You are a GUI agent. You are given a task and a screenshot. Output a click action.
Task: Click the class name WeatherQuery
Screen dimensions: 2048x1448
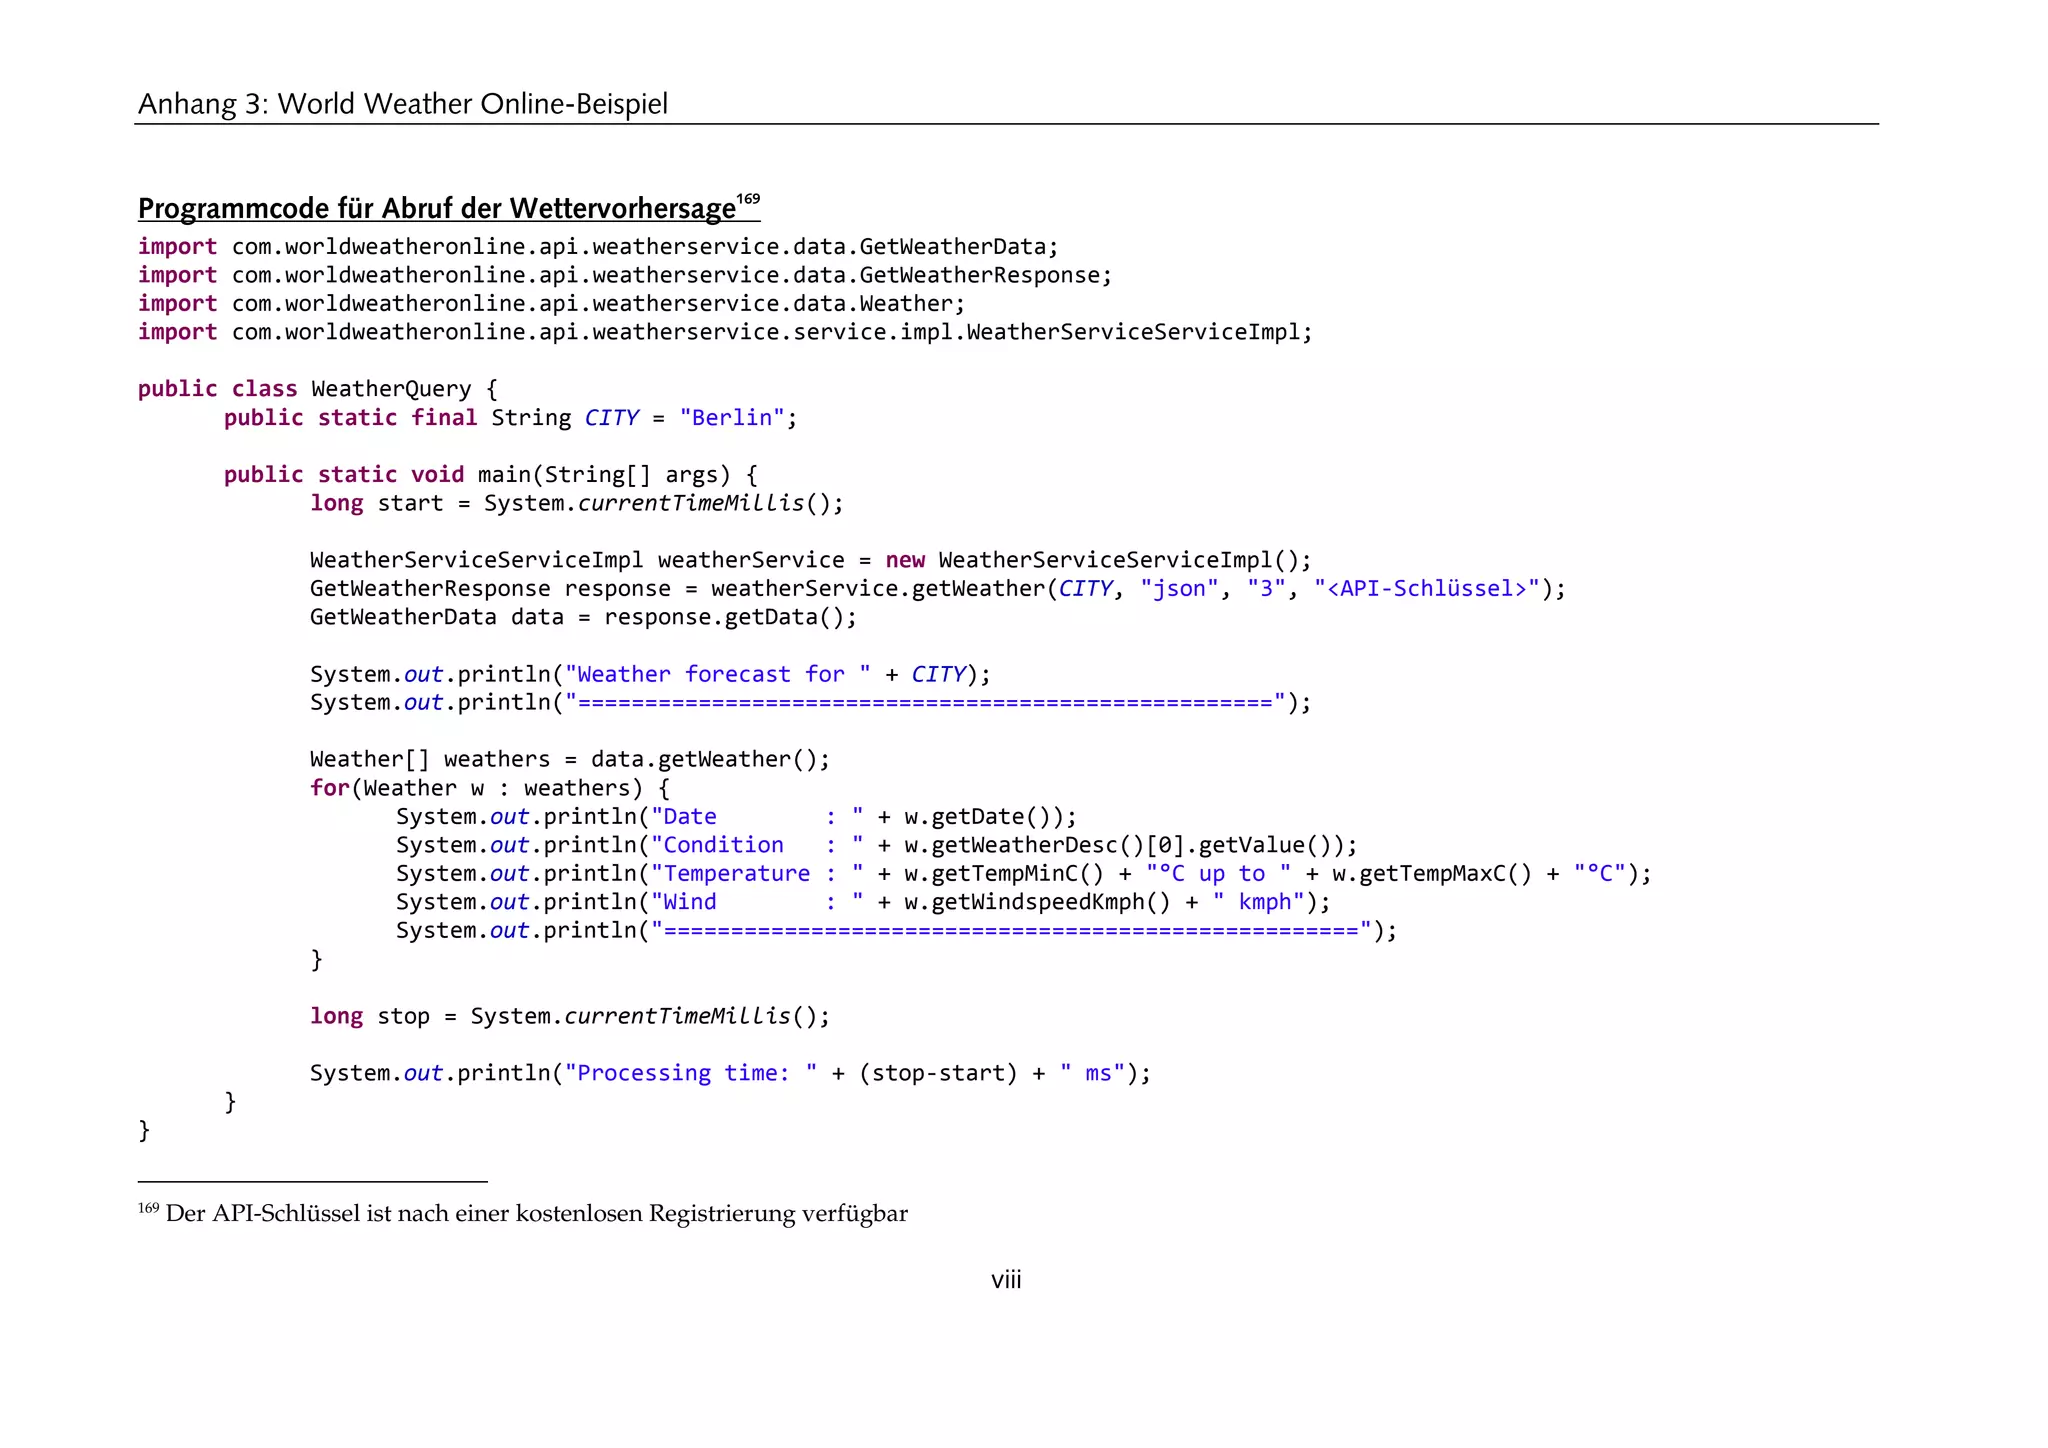(x=390, y=389)
